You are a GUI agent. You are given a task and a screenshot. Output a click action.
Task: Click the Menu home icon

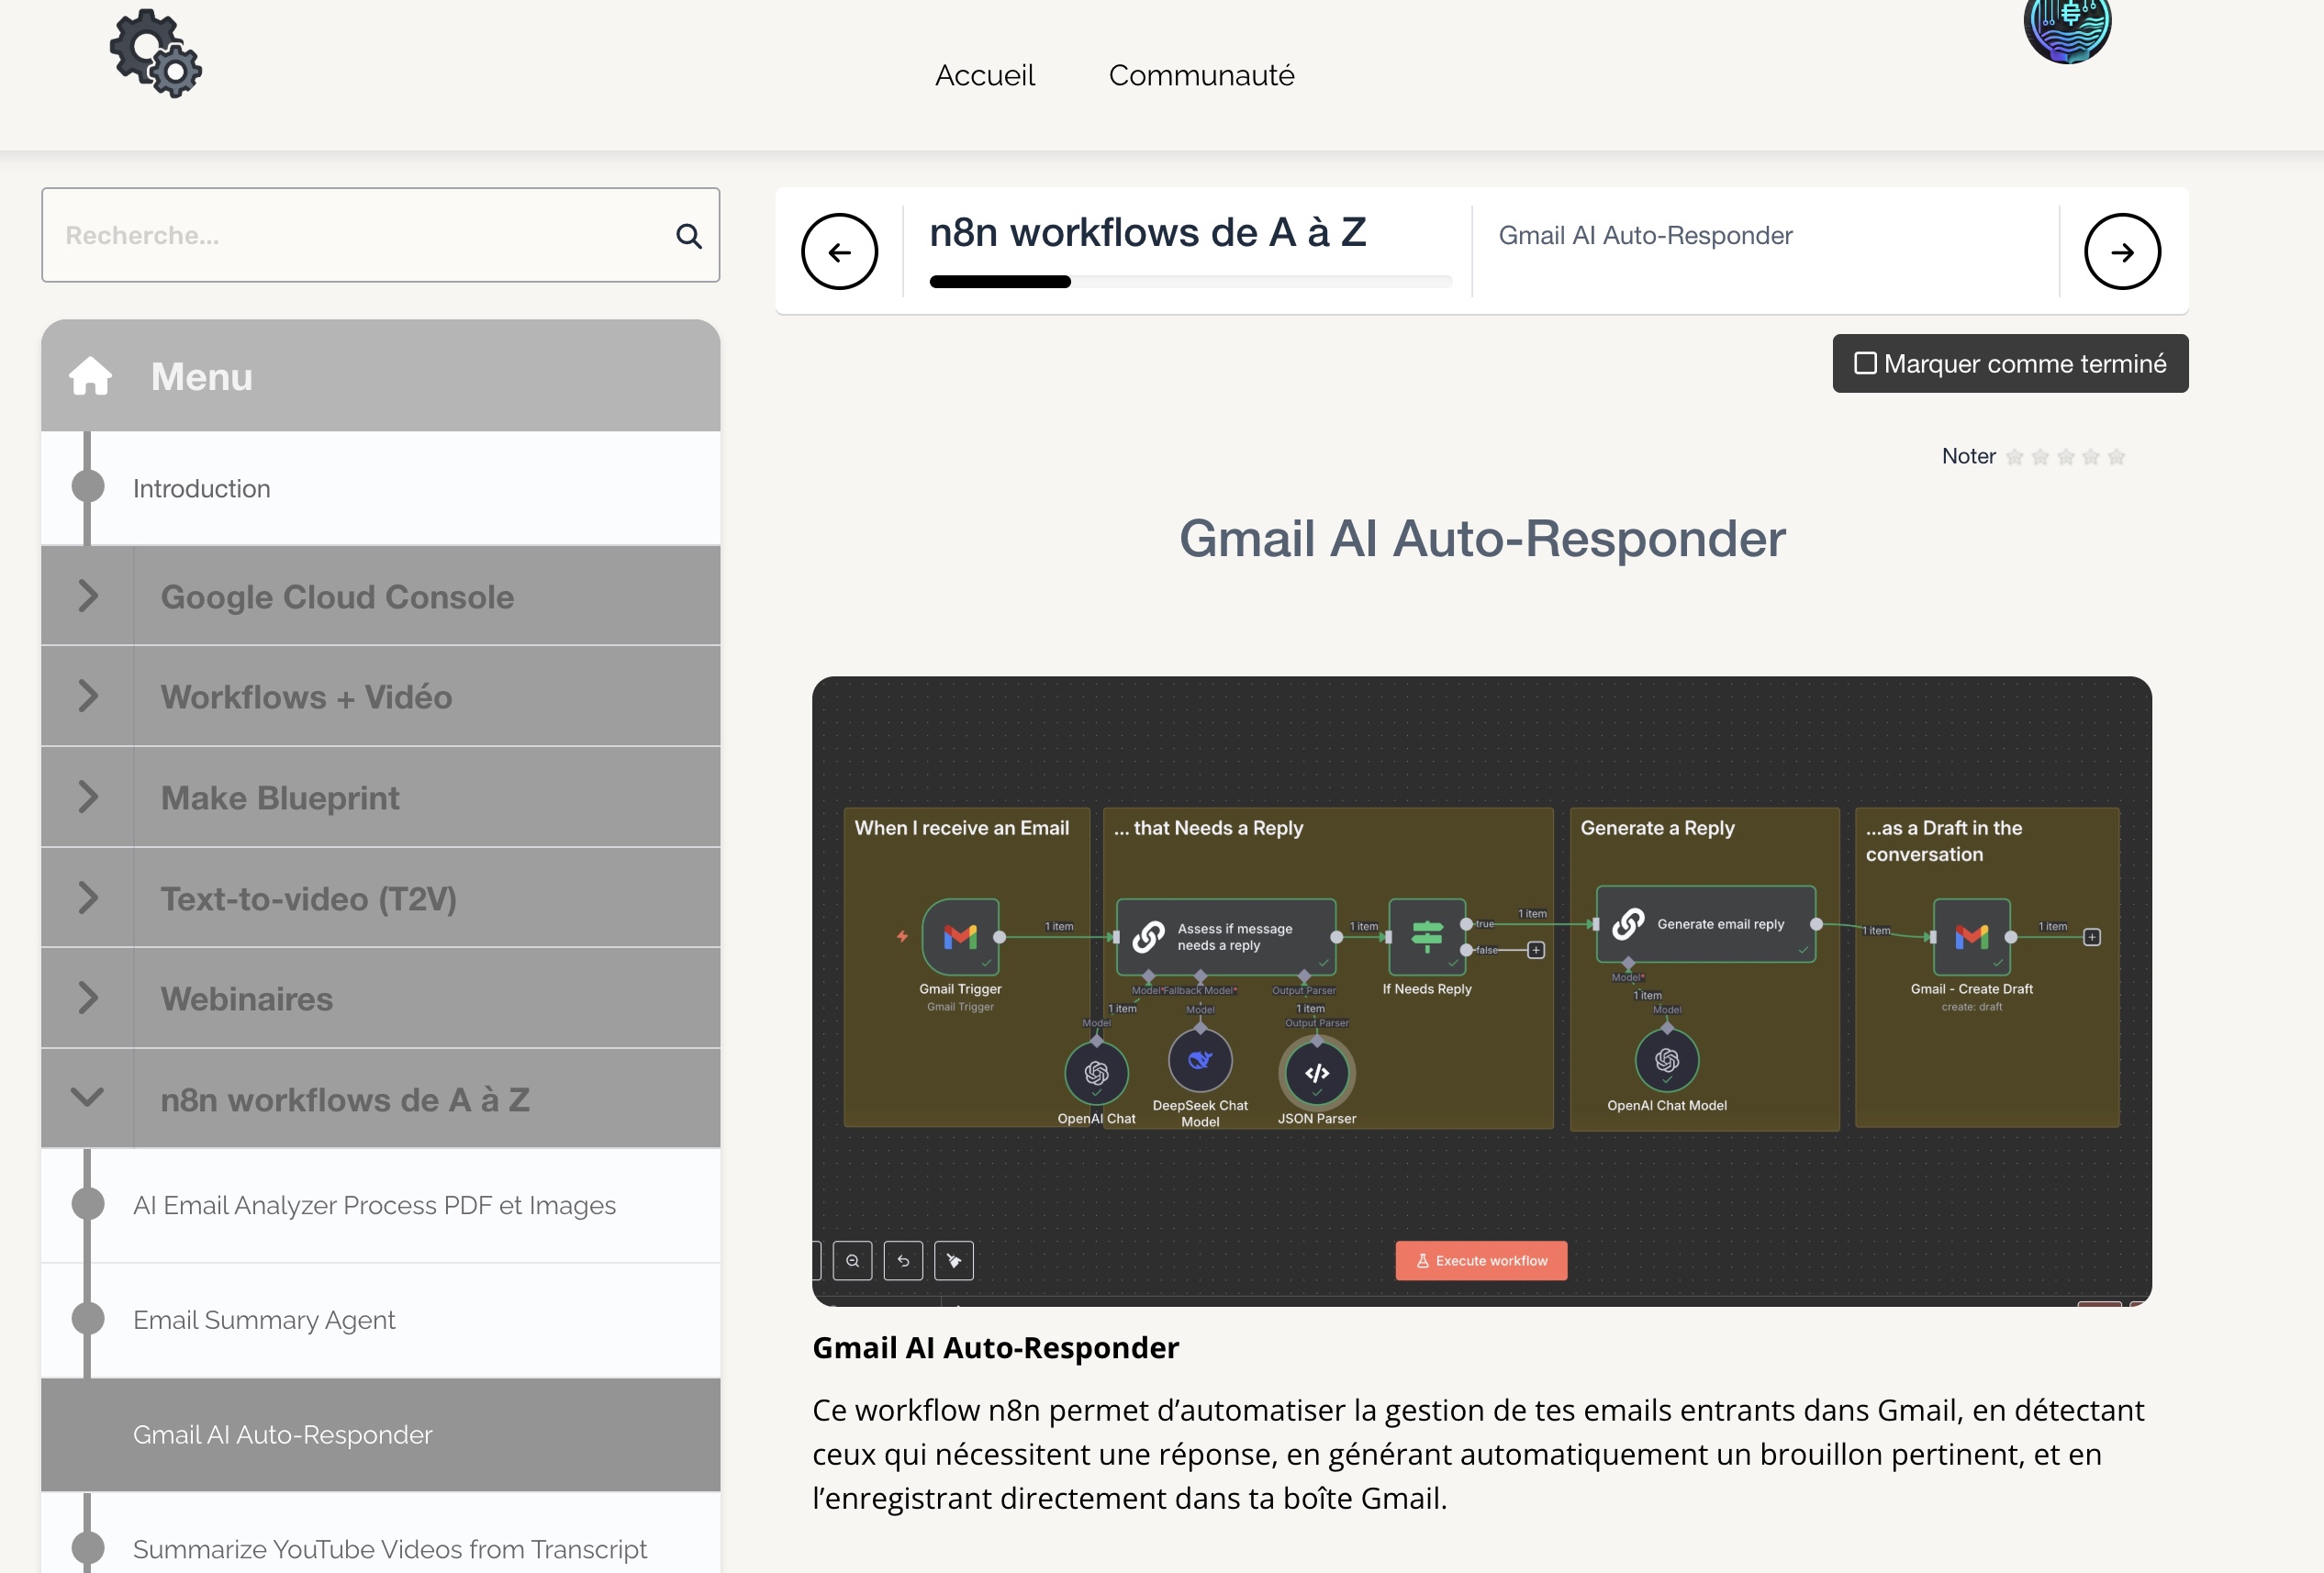90,377
